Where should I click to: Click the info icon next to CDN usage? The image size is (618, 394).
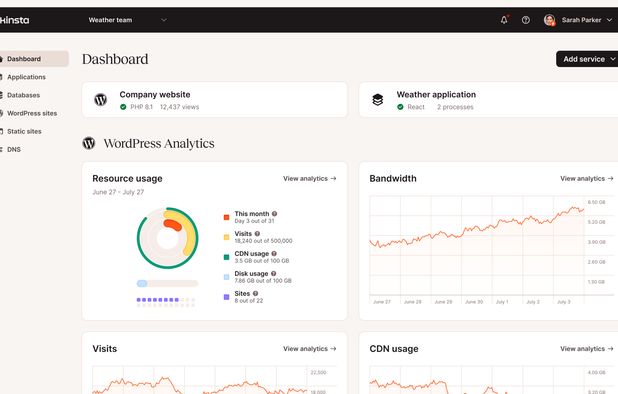click(x=274, y=253)
